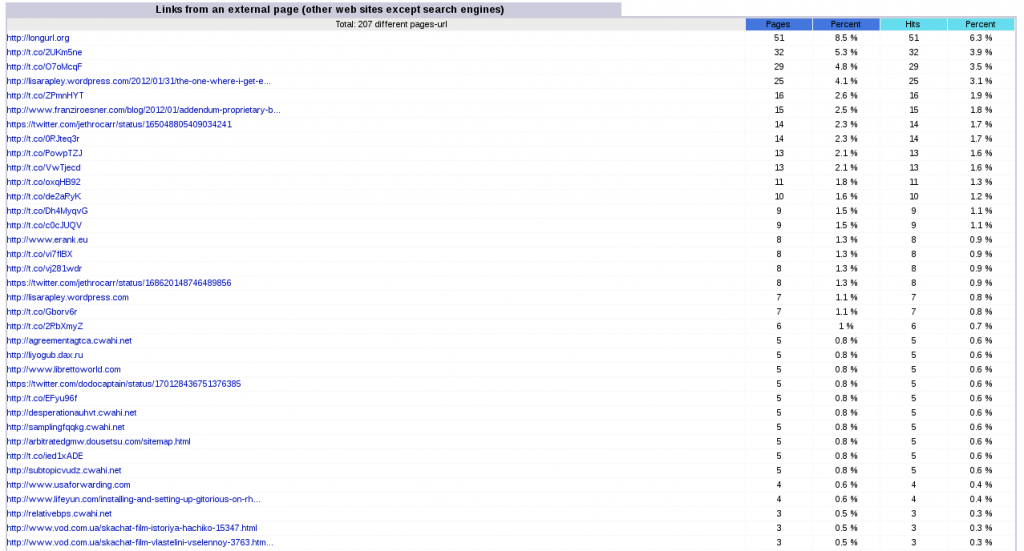Open the arbitratedgmw.dousetsu.com sitemap link

tap(99, 441)
